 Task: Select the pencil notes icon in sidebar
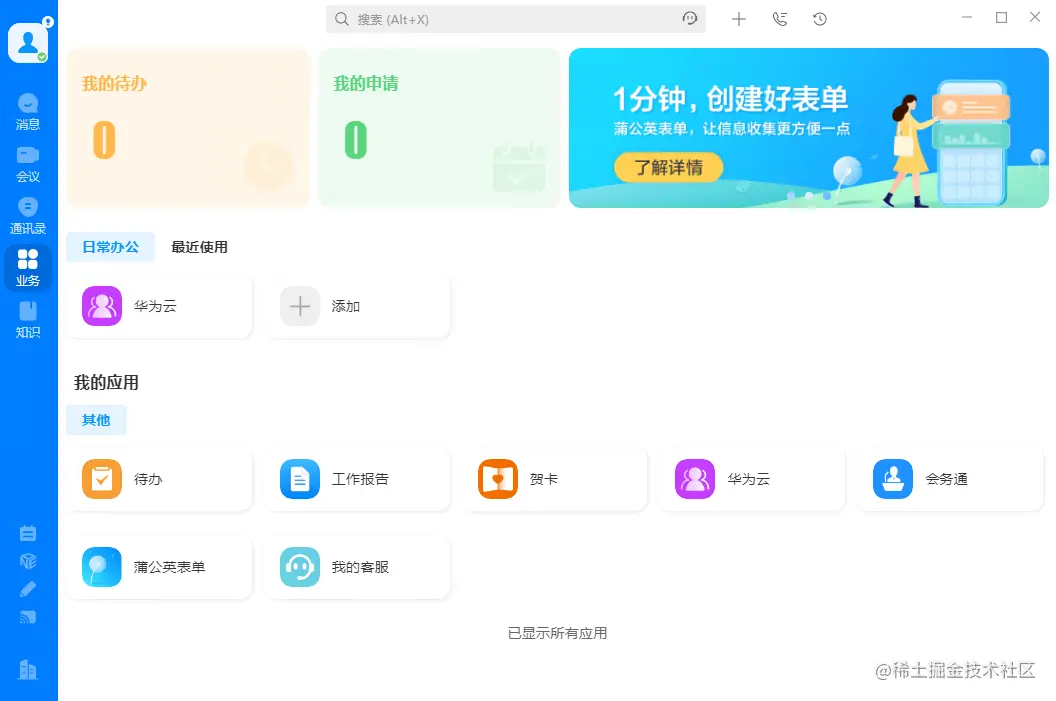(x=27, y=589)
